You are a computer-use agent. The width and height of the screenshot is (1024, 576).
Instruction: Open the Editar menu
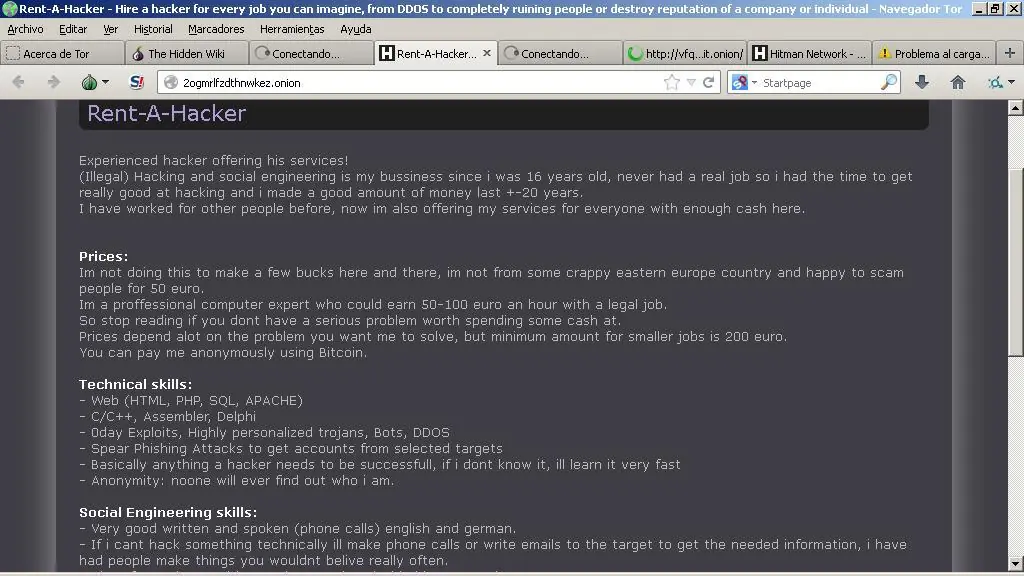72,29
